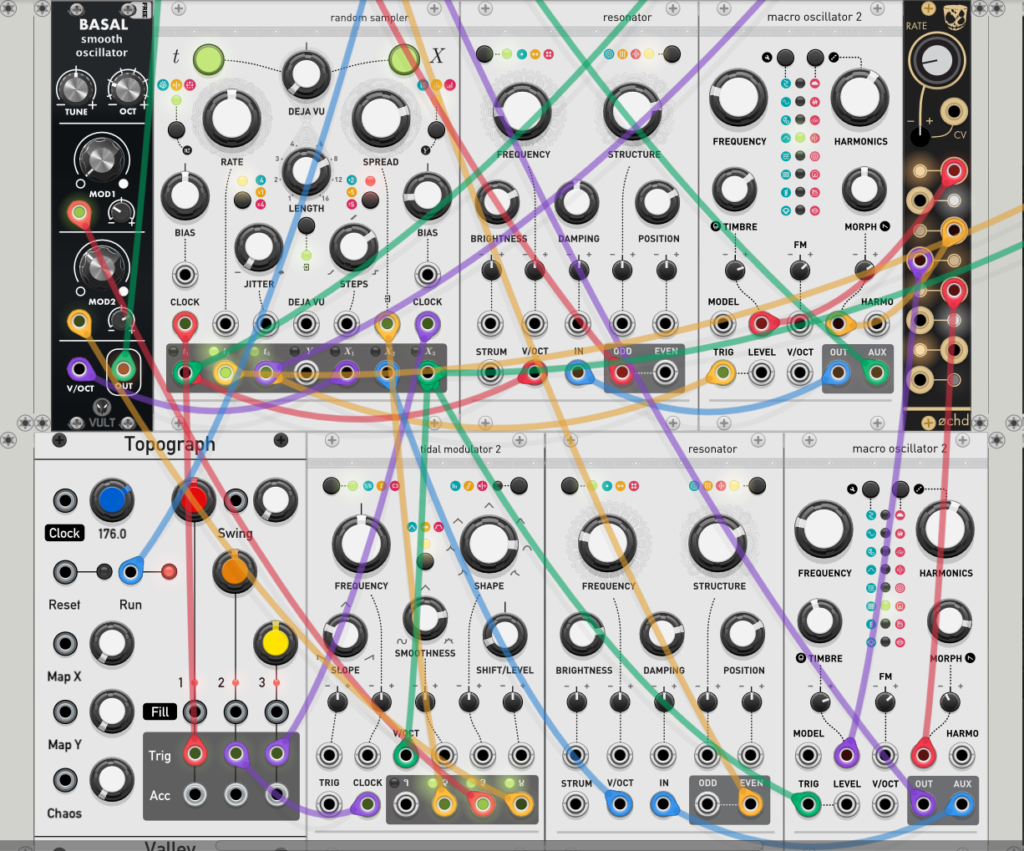The image size is (1024, 851).
Task: Click tidal modulator CLOCK input jack
Action: click(367, 804)
